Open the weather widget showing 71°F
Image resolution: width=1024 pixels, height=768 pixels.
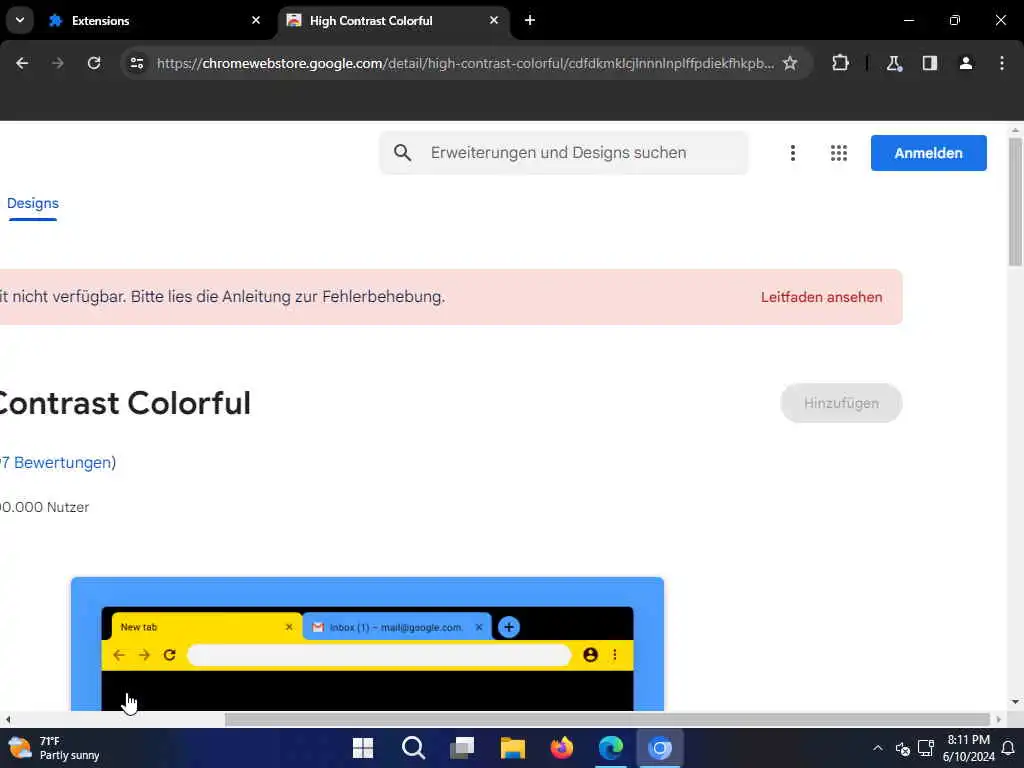(55, 748)
